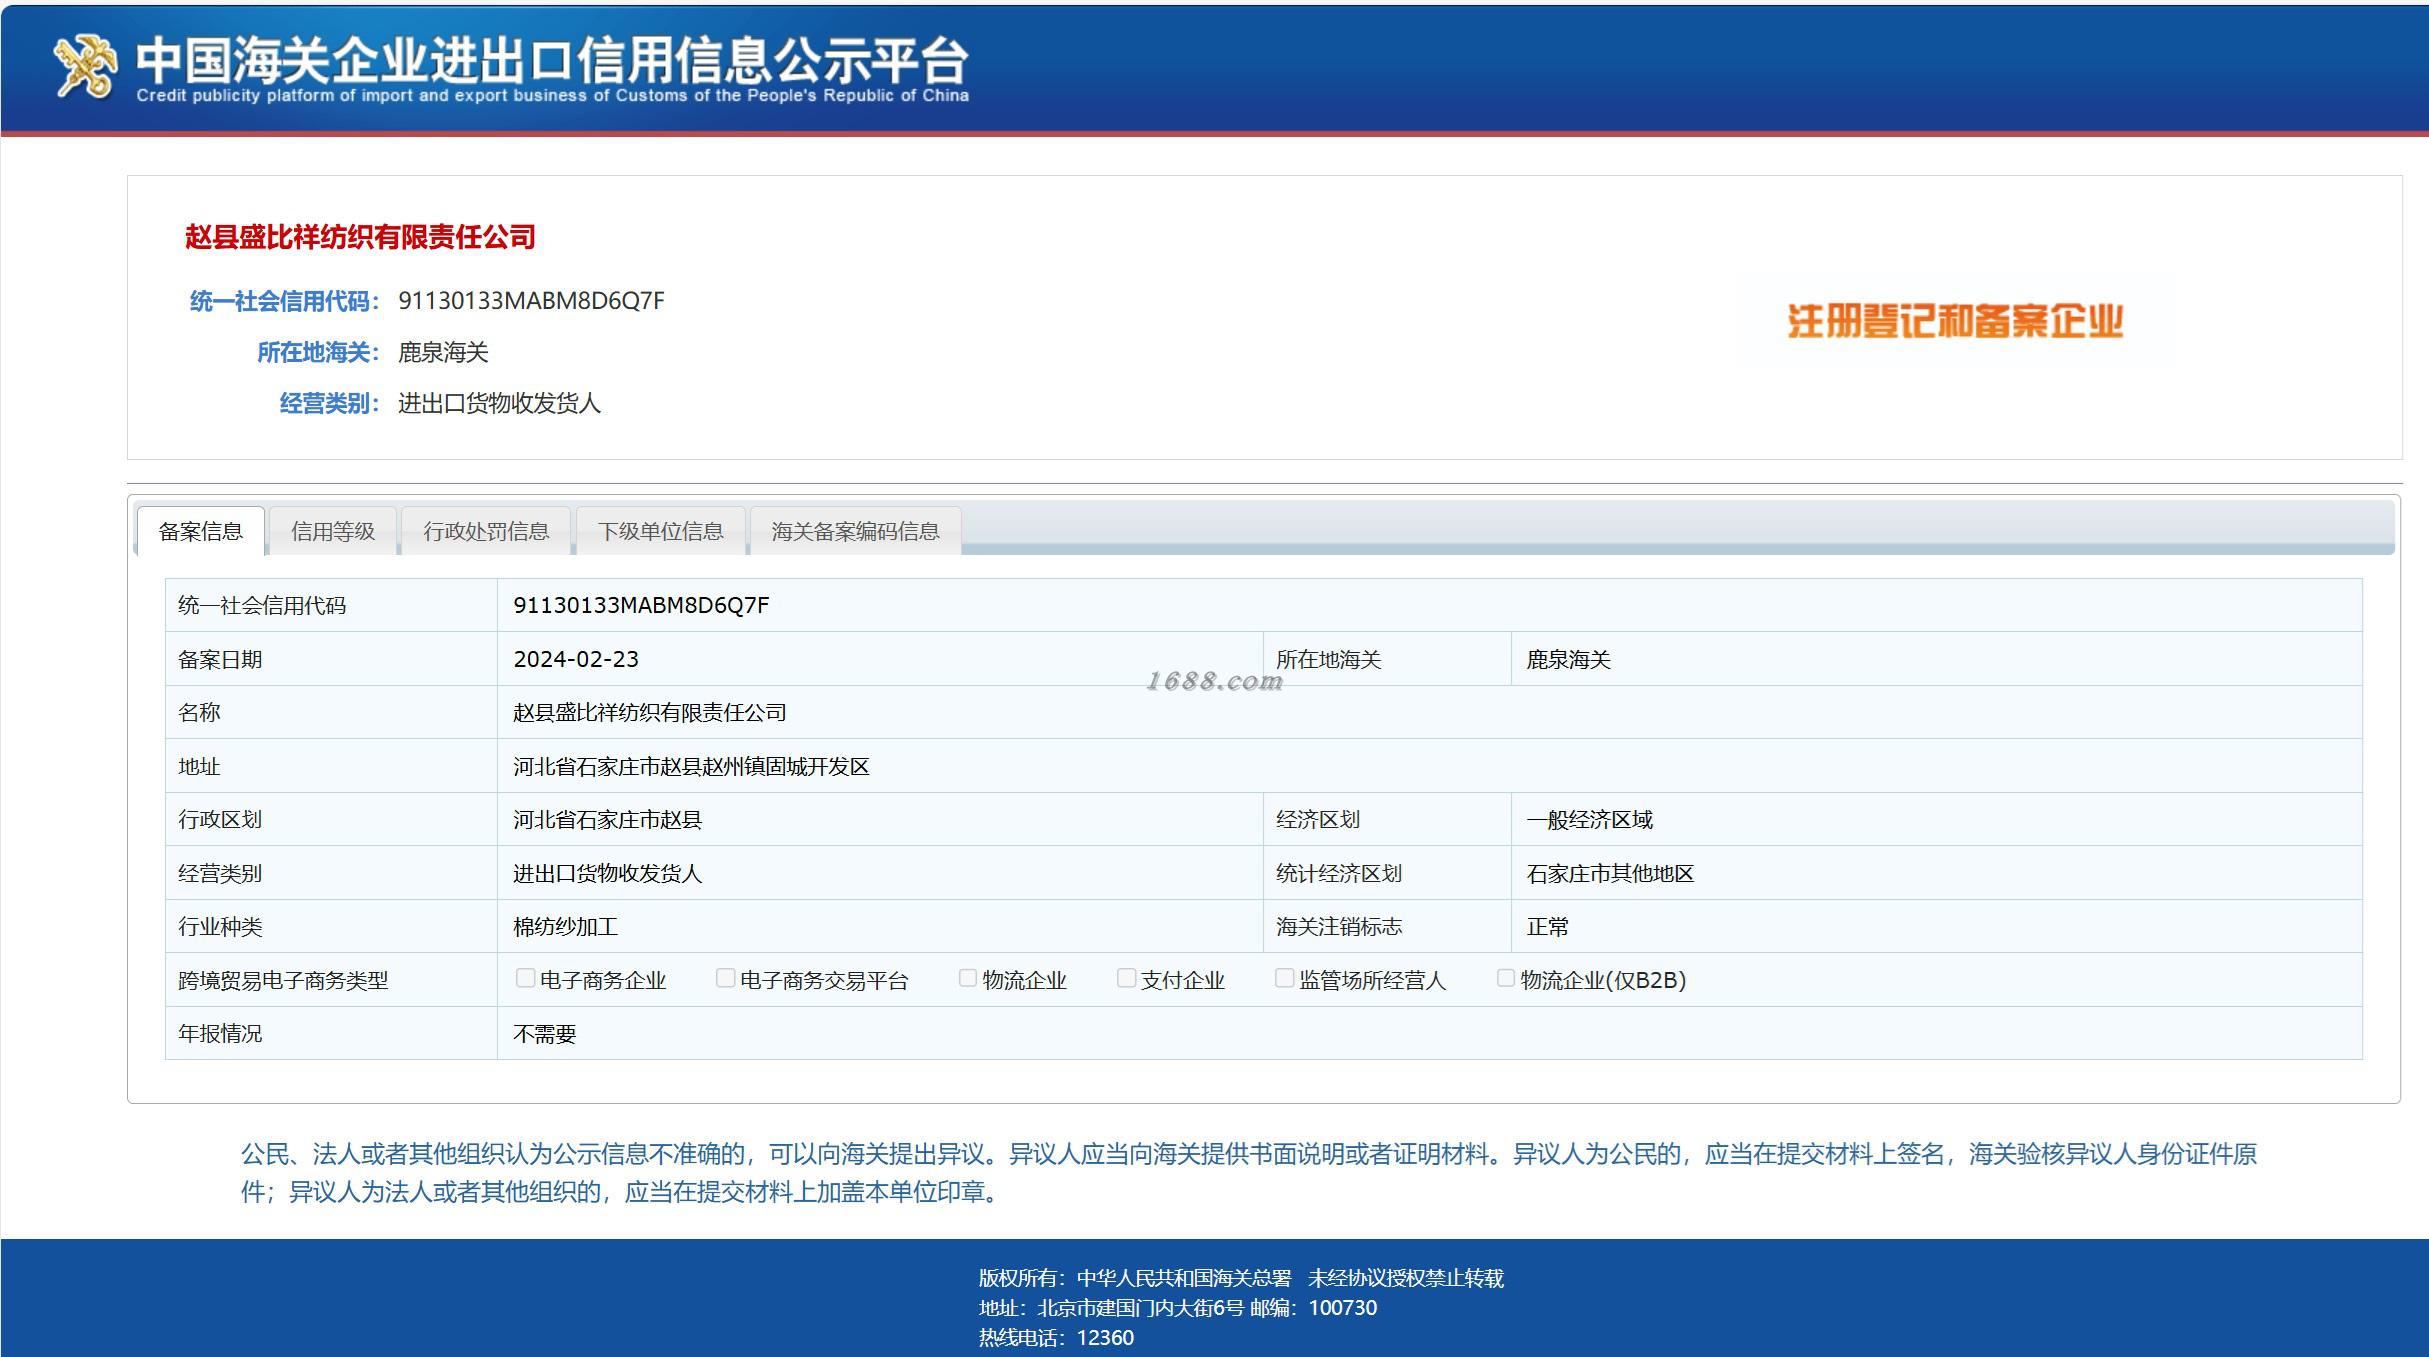Viewport: 2429px width, 1357px height.
Task: Check the 物流企业 checkbox
Action: tap(968, 978)
